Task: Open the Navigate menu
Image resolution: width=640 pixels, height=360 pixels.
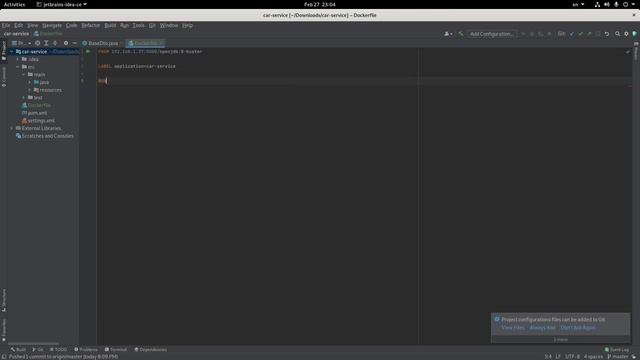Action: (52, 25)
